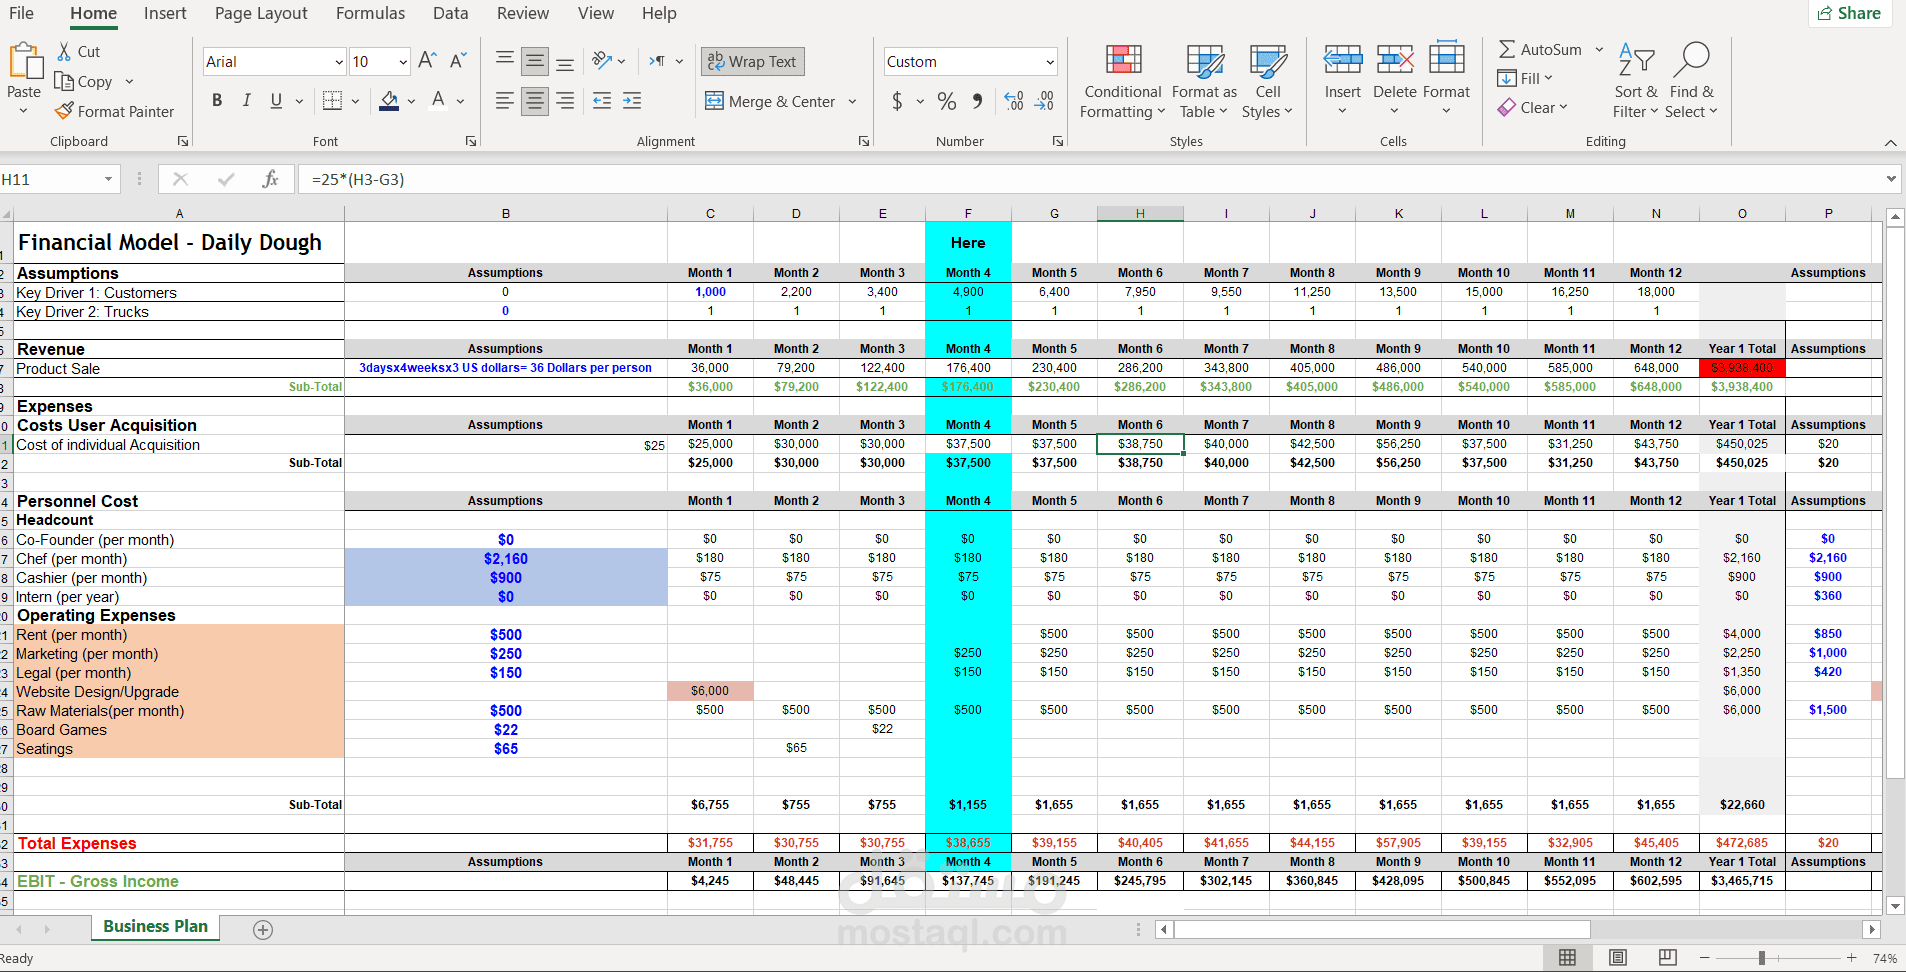This screenshot has width=1906, height=972.
Task: Open Conditional Formatting options
Action: (x=1121, y=80)
